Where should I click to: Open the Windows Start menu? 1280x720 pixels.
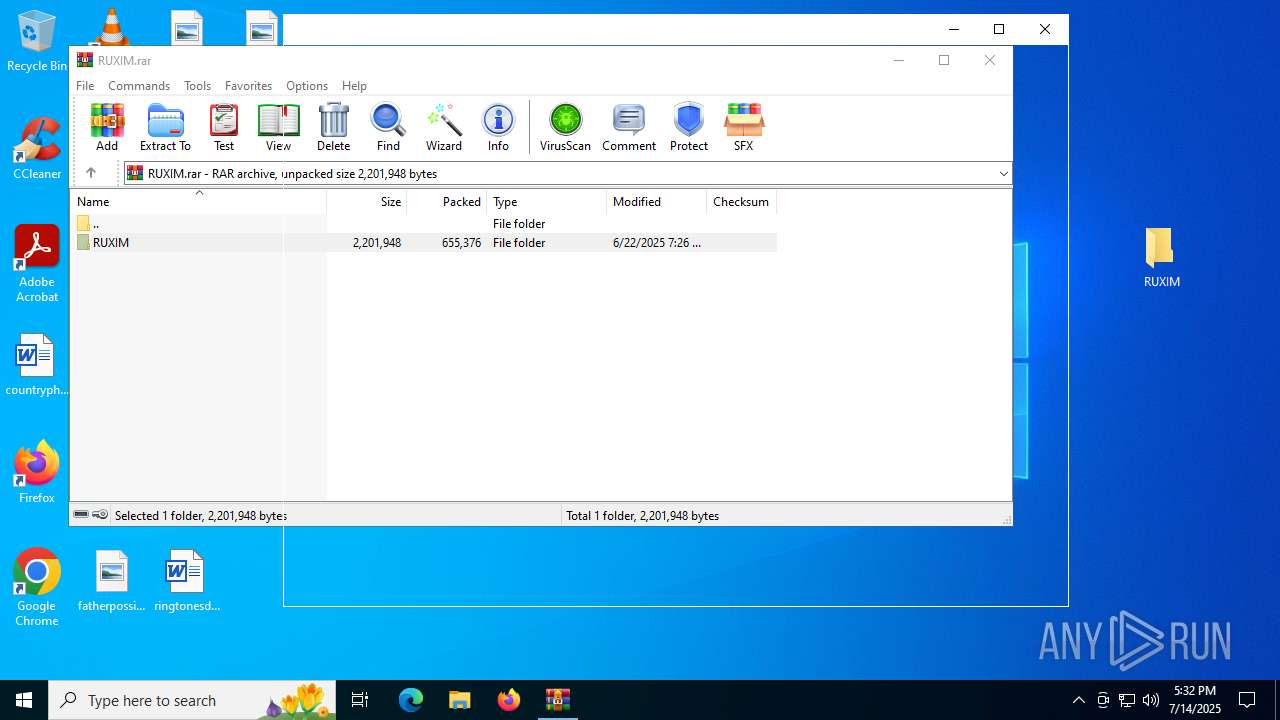(x=24, y=700)
